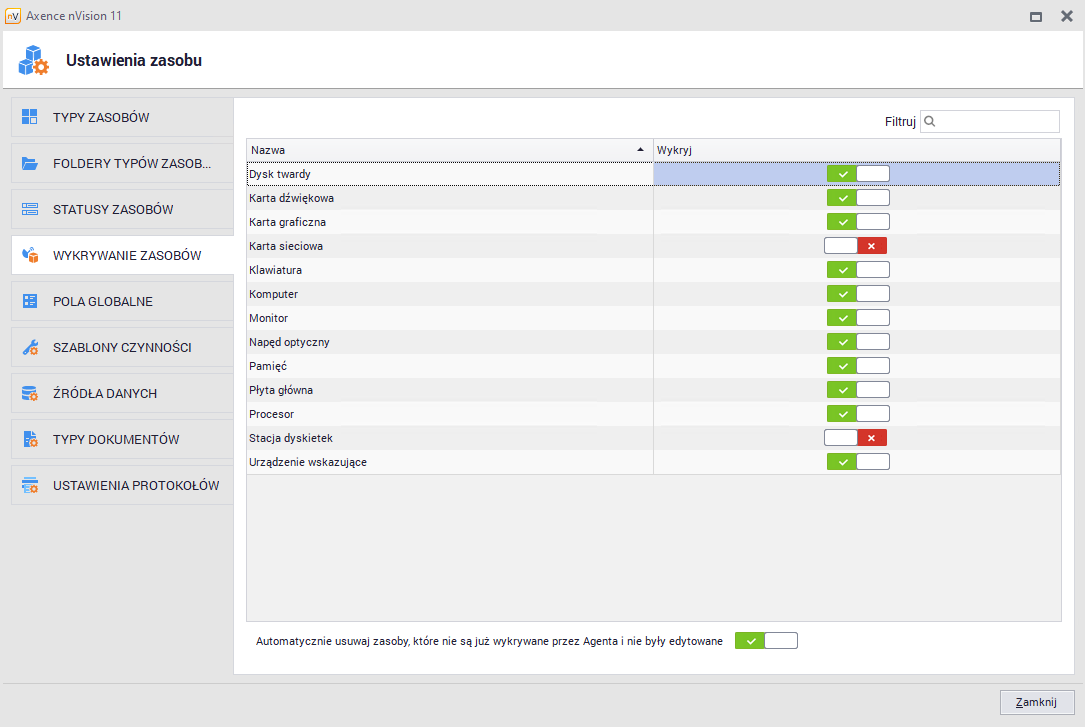Select the Procesor row
The height and width of the screenshot is (727, 1085).
(448, 414)
